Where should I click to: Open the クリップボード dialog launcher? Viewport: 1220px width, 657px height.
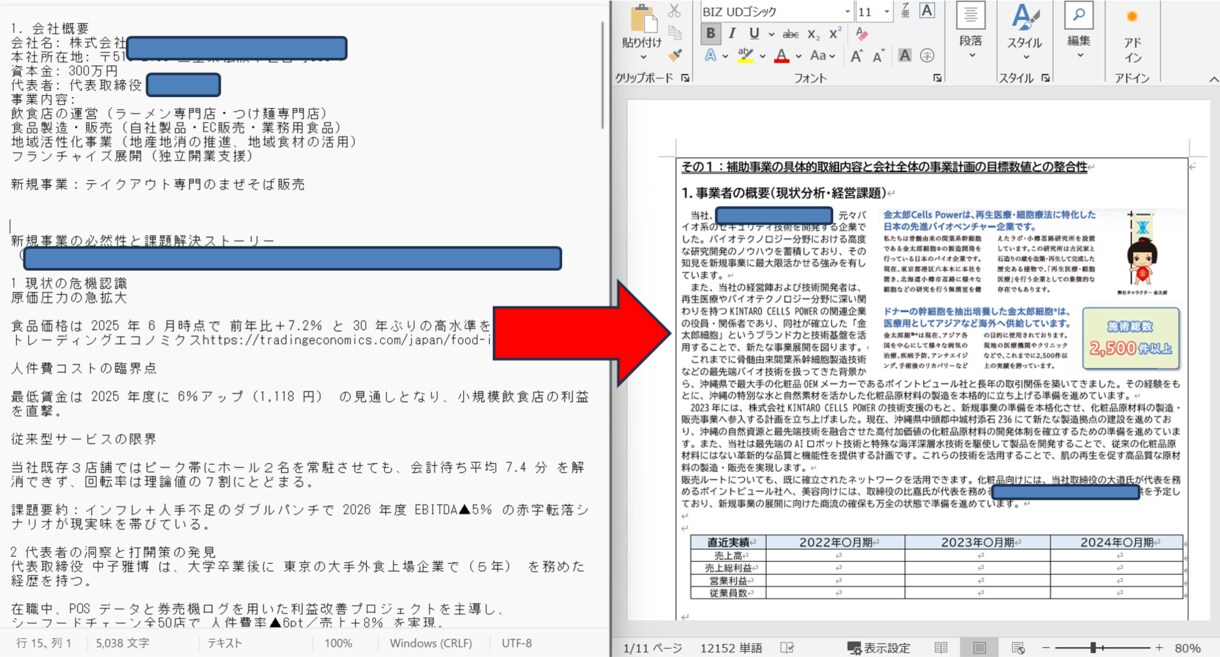click(685, 78)
